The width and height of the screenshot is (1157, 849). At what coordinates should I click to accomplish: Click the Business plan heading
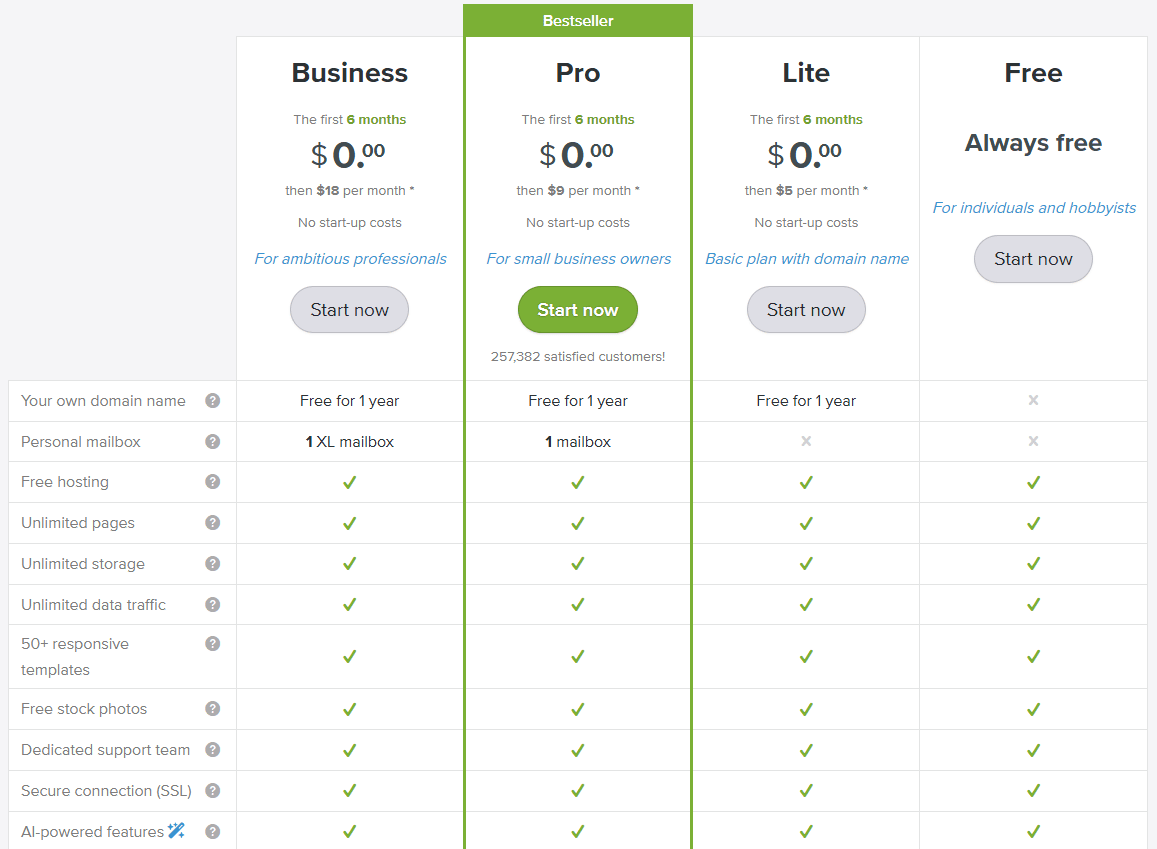350,73
